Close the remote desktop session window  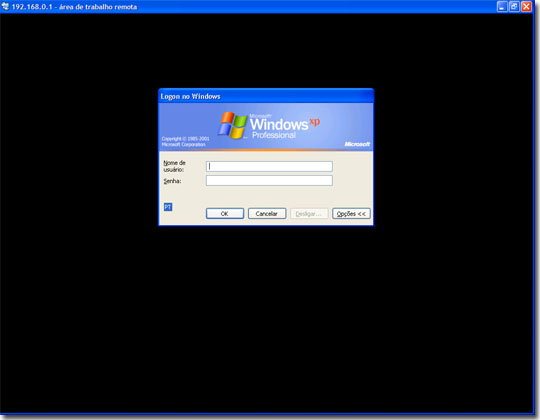(x=526, y=7)
